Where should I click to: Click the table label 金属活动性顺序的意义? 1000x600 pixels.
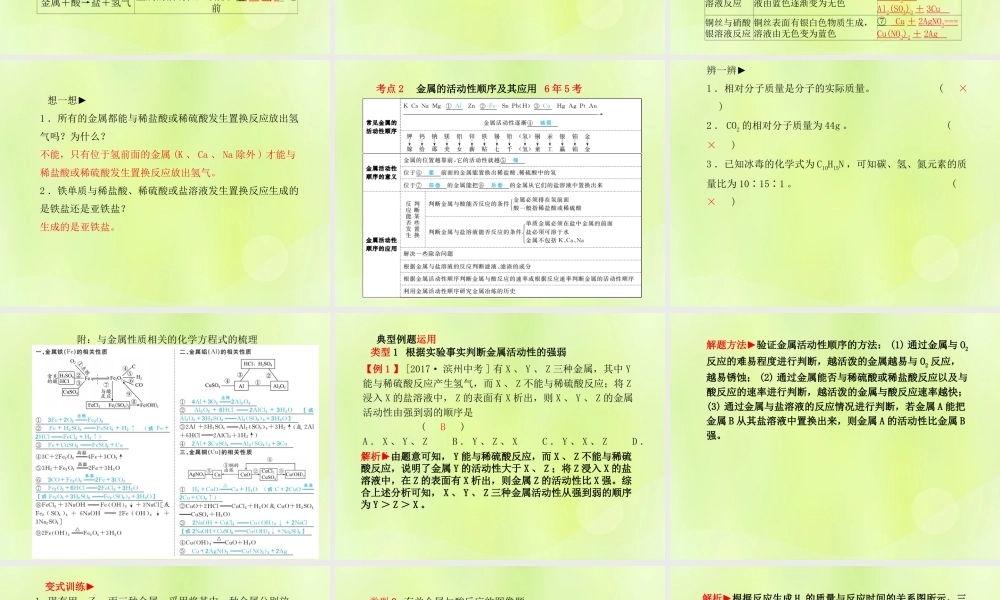381,173
